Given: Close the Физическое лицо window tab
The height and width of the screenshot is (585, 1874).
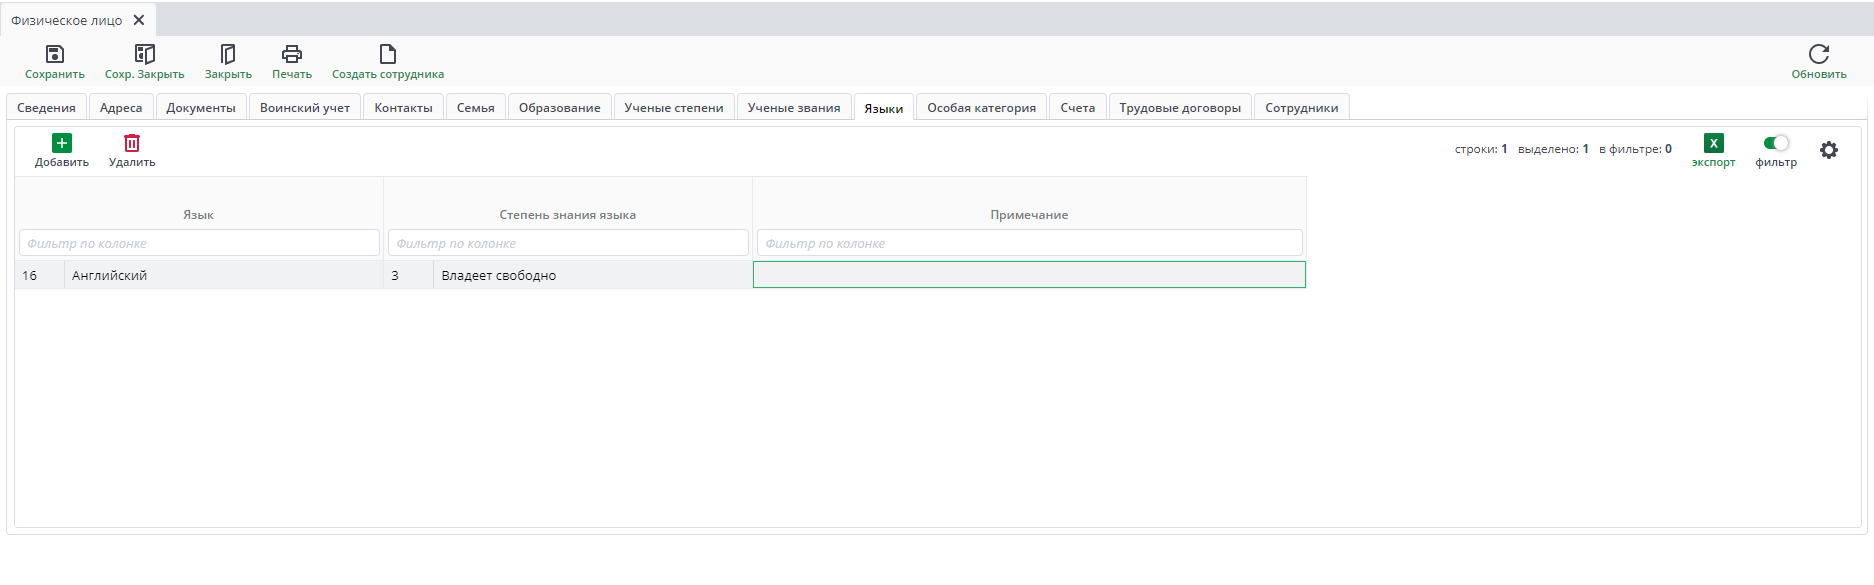Looking at the screenshot, I should pos(139,20).
